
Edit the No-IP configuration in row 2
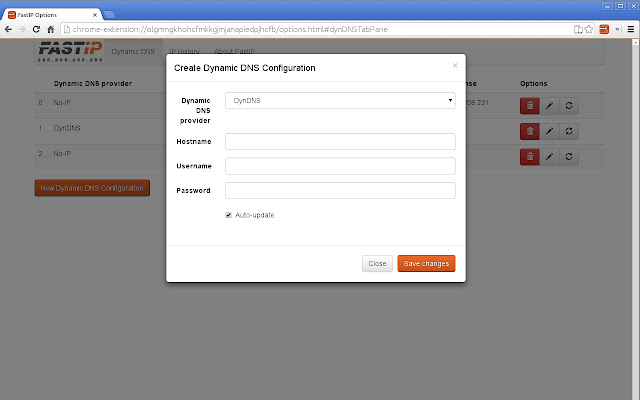pos(549,156)
